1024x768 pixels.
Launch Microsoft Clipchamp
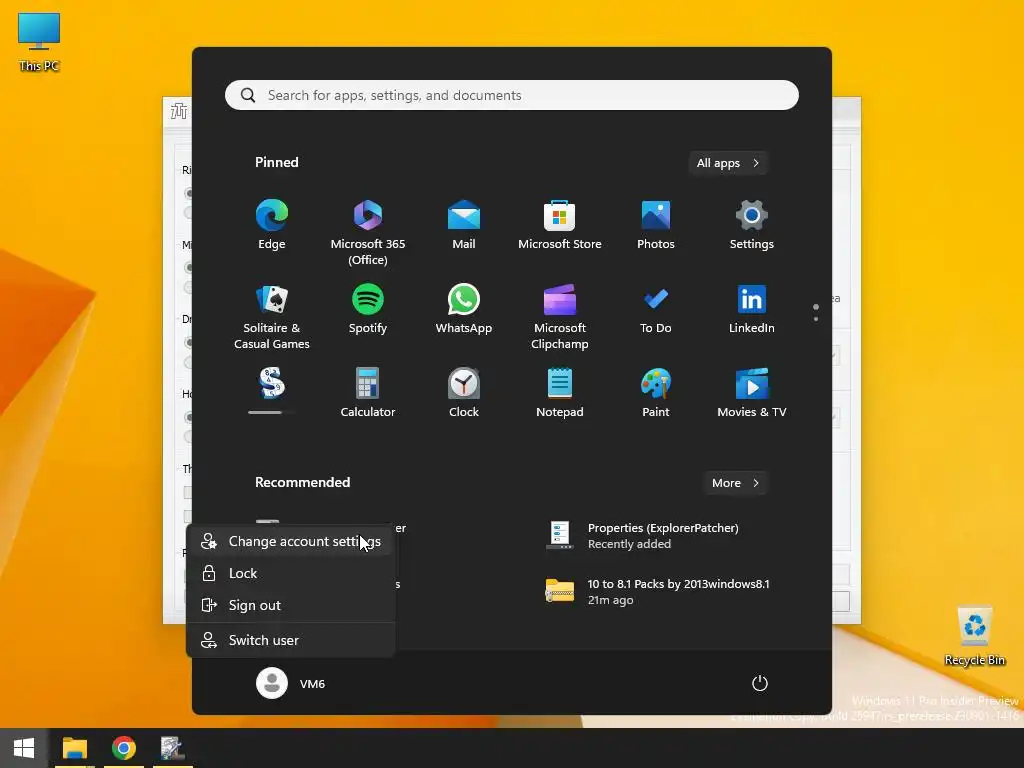(560, 317)
